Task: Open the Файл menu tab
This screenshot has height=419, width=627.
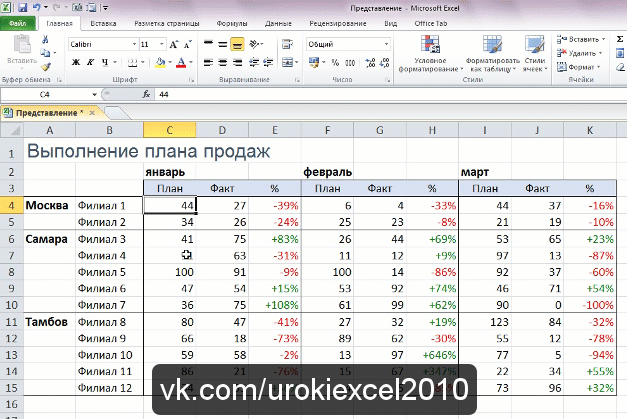Action: tap(18, 24)
